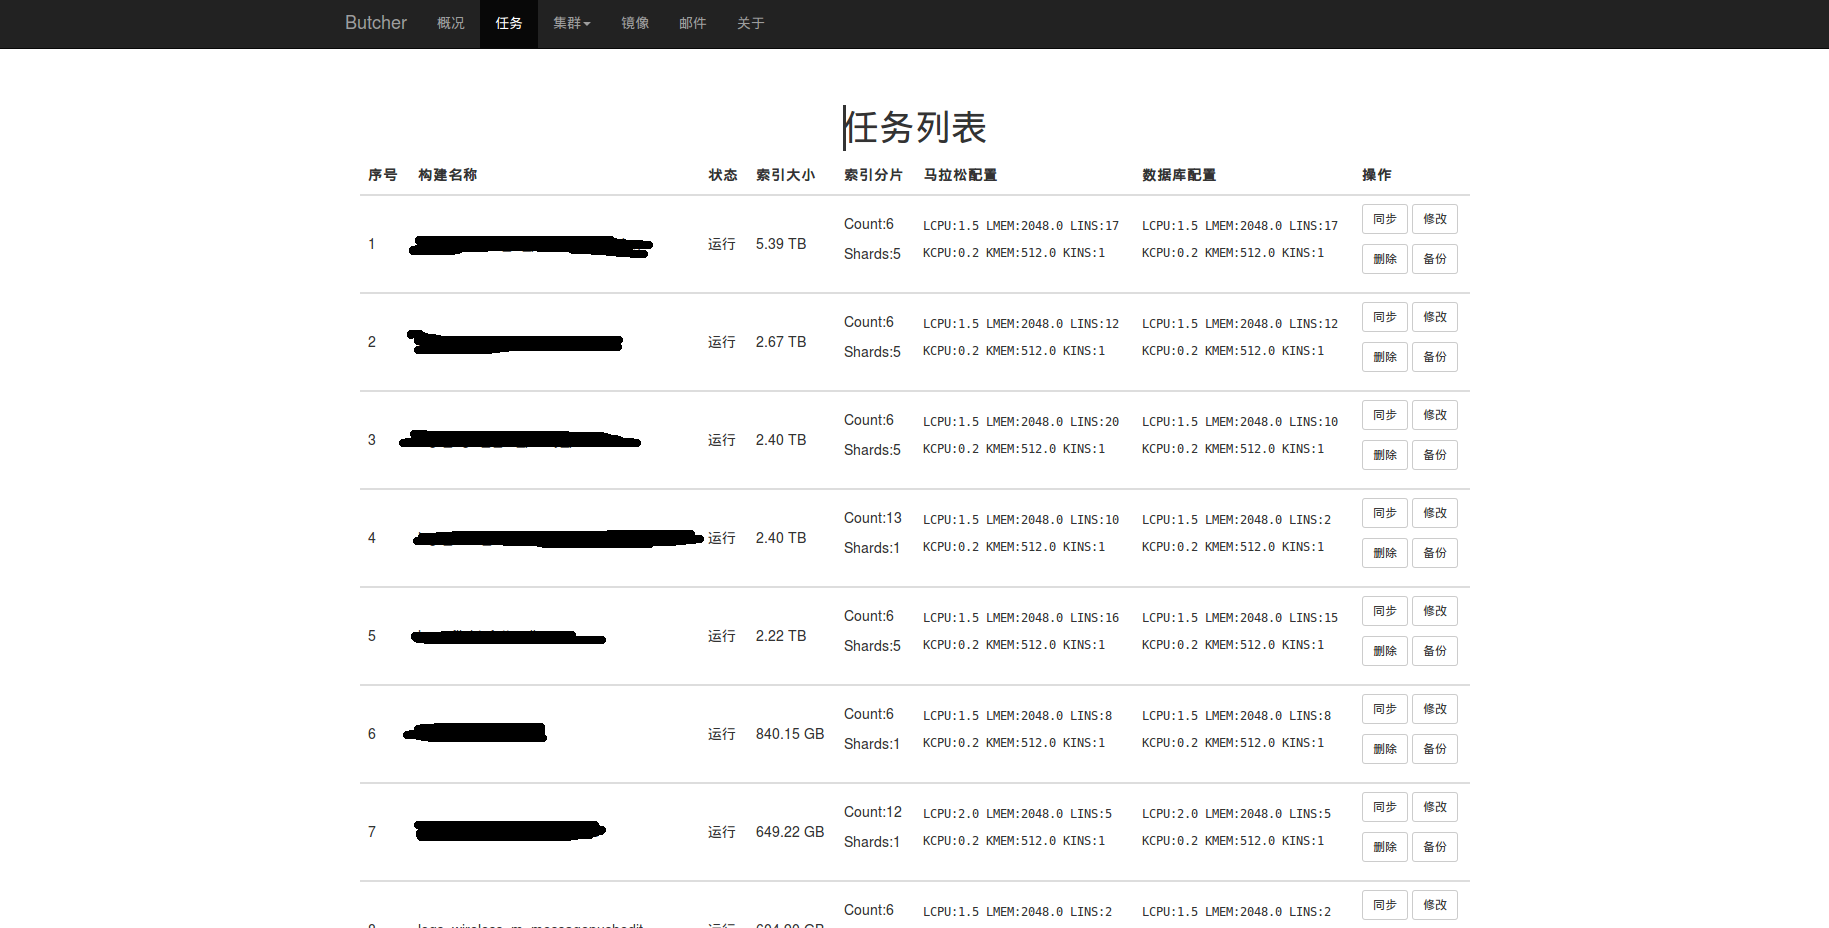Delete task 1 using 删除 button
The width and height of the screenshot is (1829, 928).
point(1384,259)
